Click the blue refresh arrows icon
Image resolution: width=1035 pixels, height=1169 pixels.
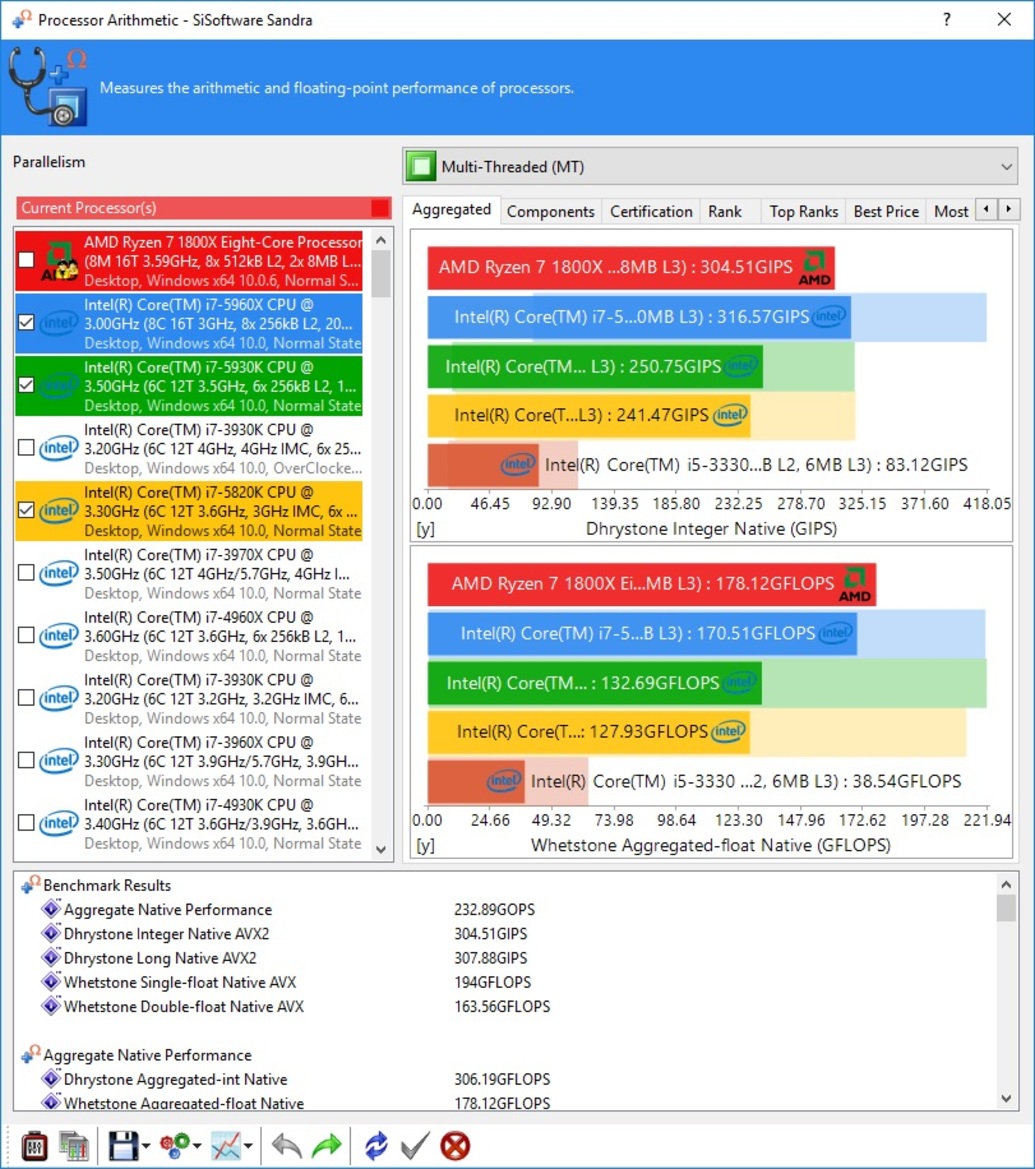pos(377,1146)
